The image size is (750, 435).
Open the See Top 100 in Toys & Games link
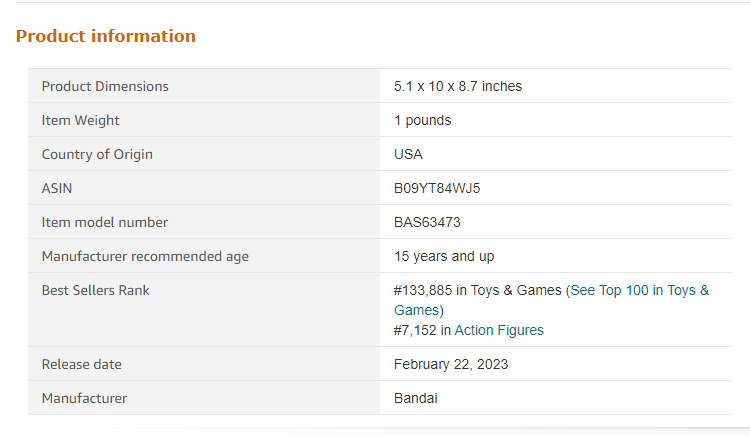click(640, 290)
